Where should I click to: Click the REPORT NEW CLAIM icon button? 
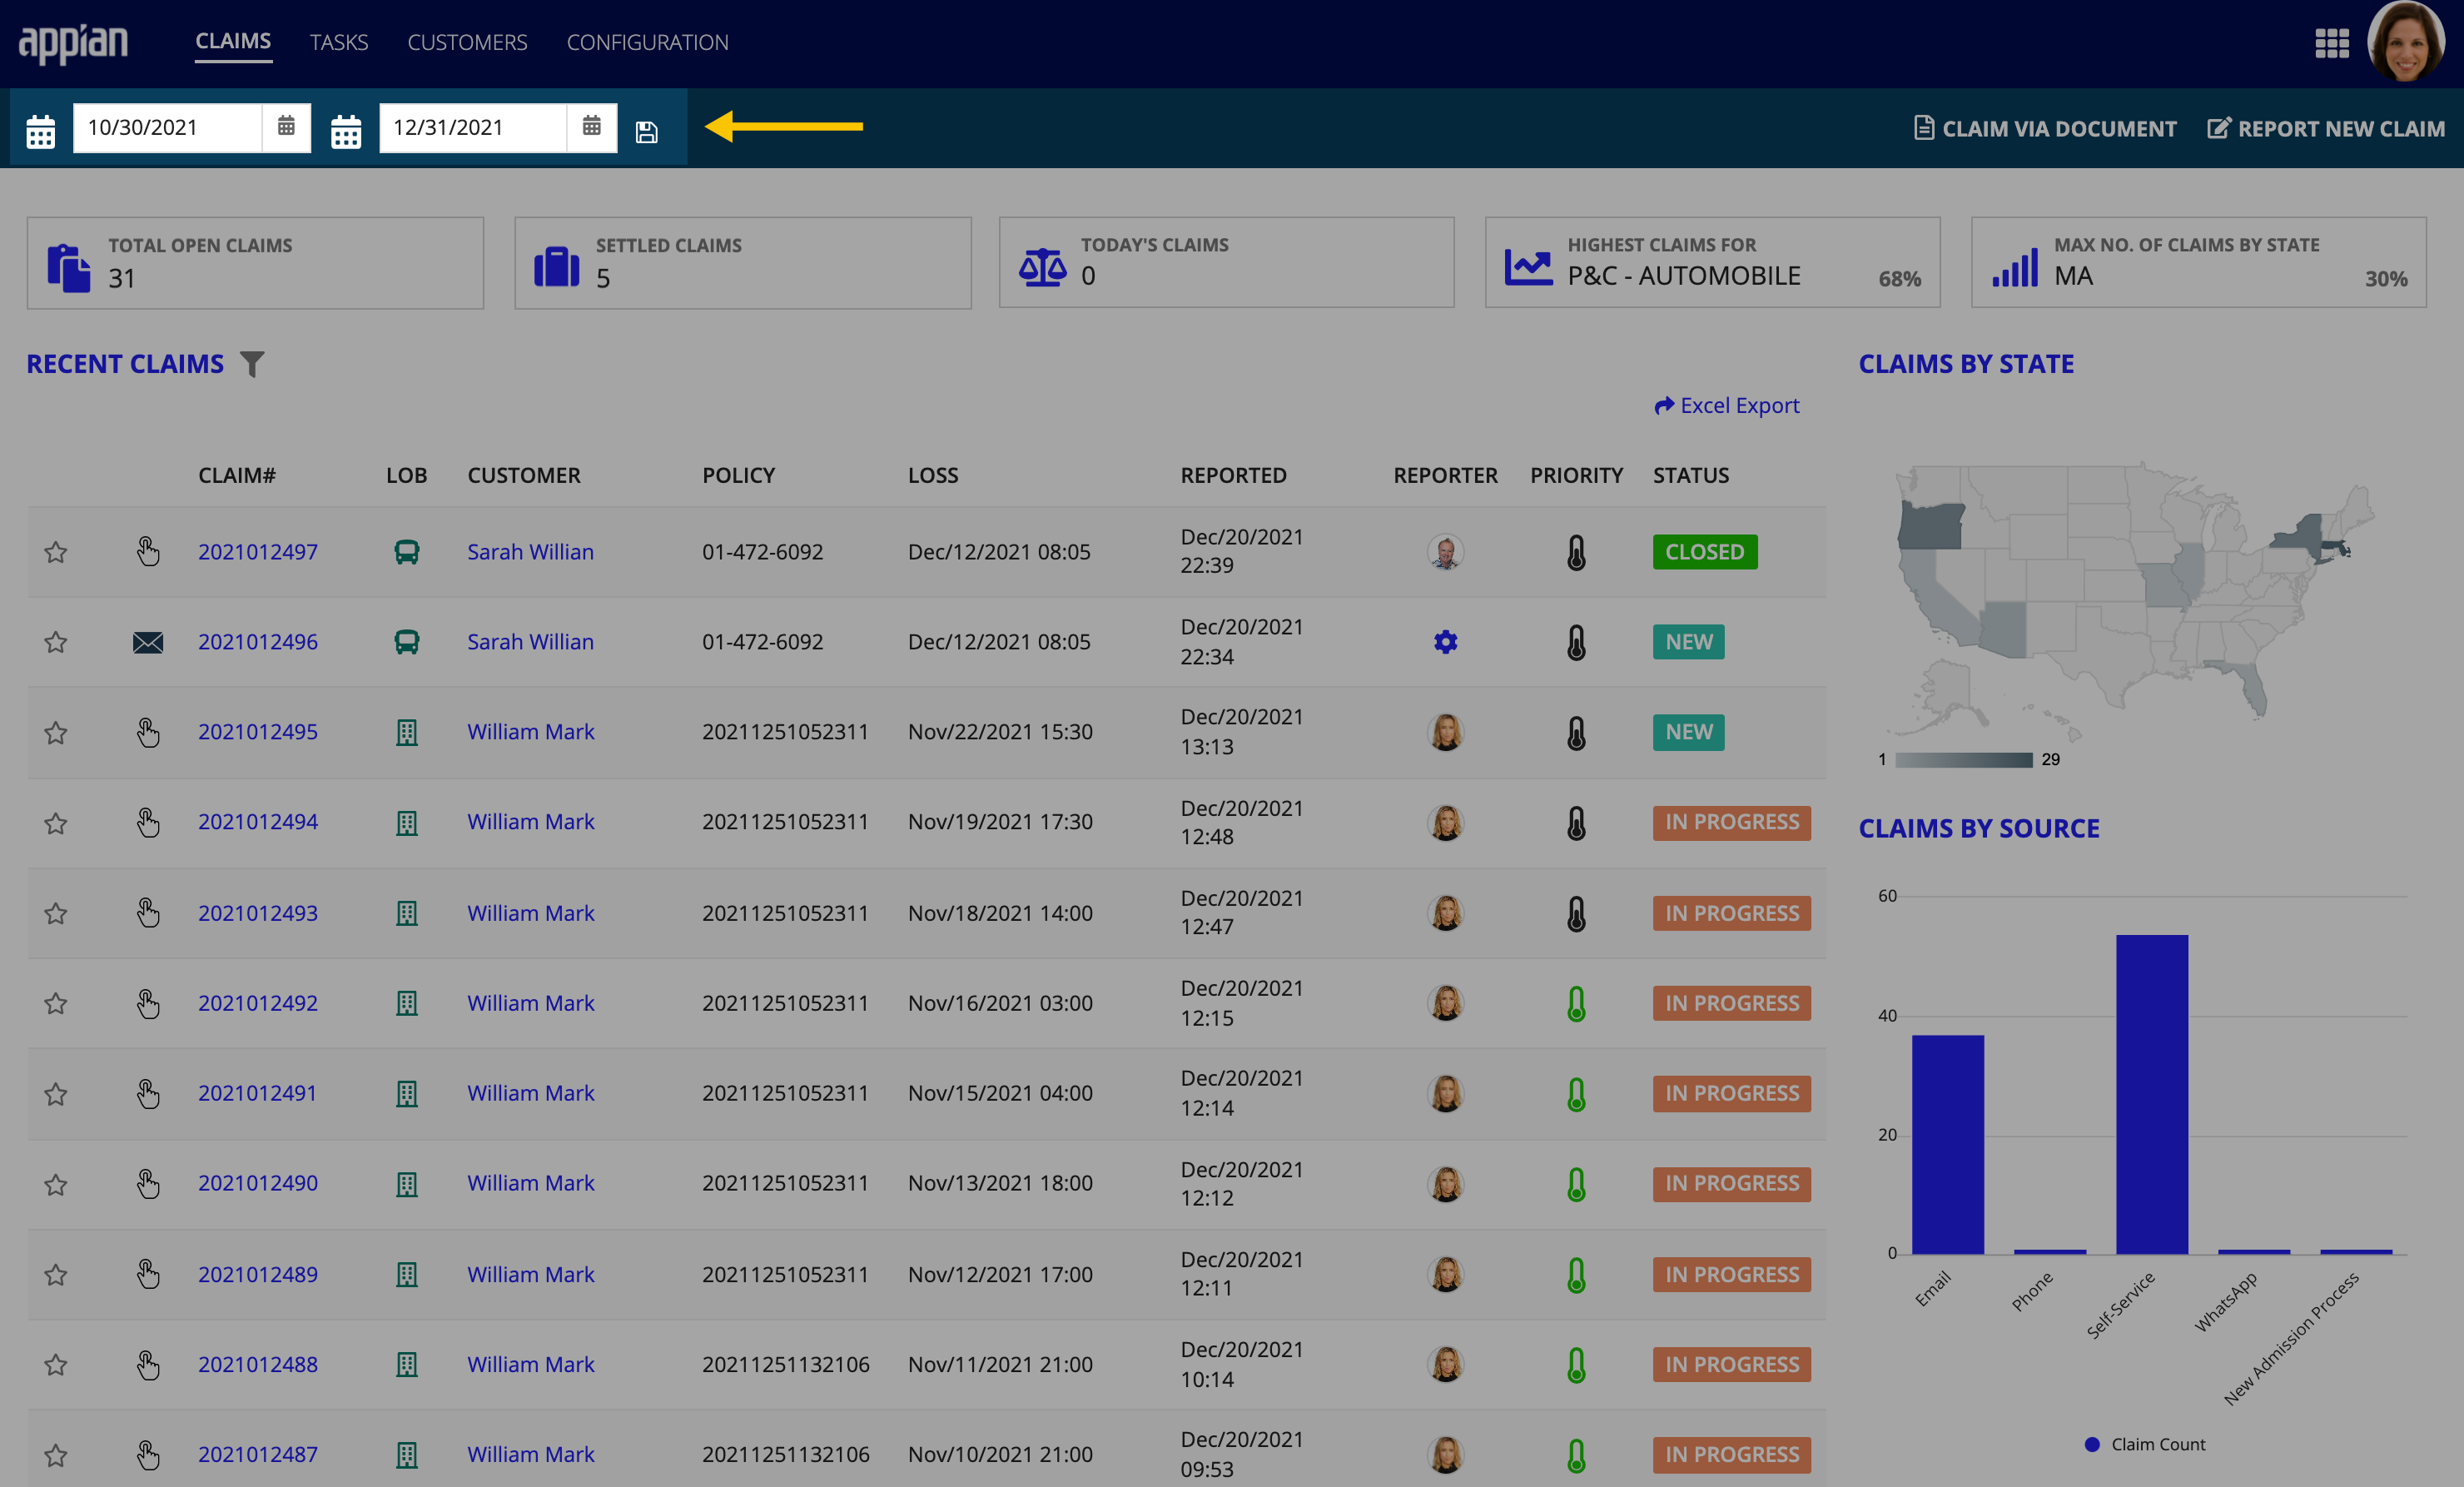pyautogui.click(x=2219, y=127)
